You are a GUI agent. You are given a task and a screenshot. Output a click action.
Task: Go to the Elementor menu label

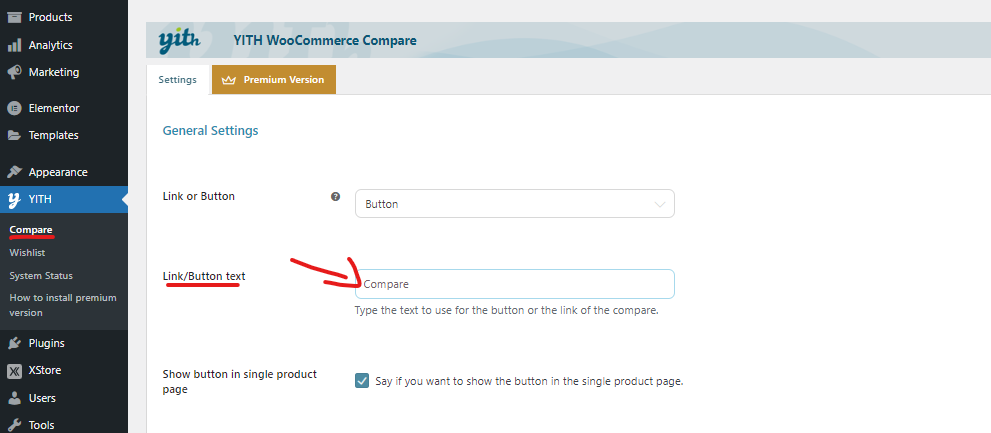54,108
